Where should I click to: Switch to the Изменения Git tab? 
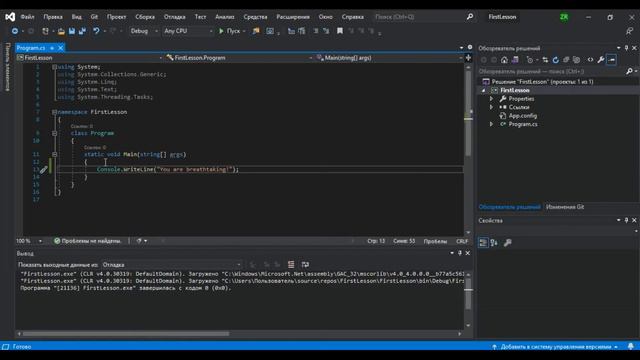(565, 207)
